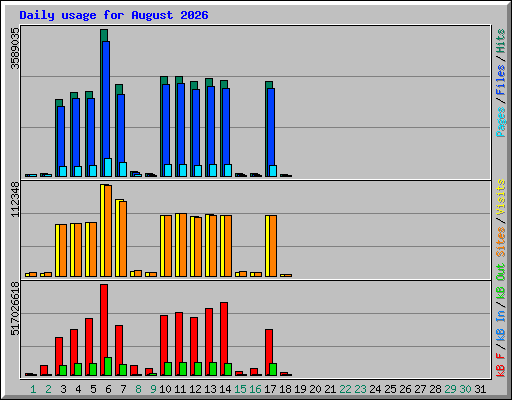Viewport: 512px width, 400px height.
Task: Click day 25 on the x-axis
Action: [390, 389]
